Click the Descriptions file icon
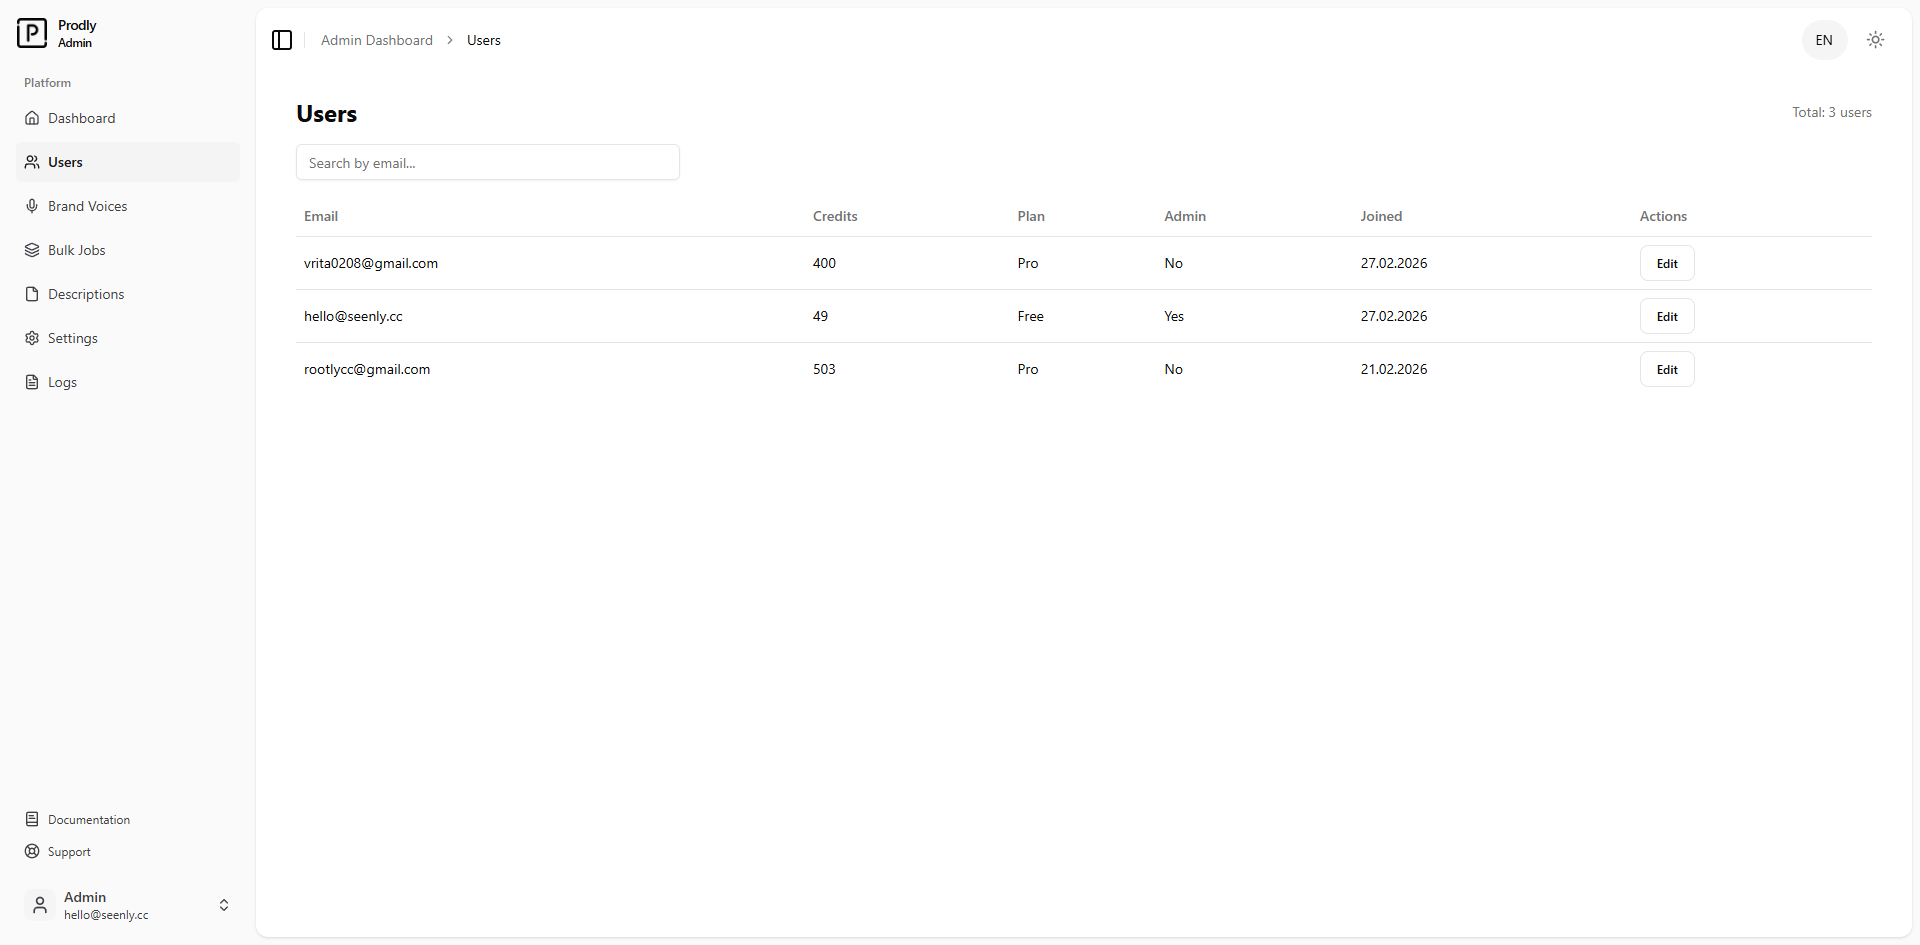Viewport: 1920px width, 945px height. click(32, 294)
